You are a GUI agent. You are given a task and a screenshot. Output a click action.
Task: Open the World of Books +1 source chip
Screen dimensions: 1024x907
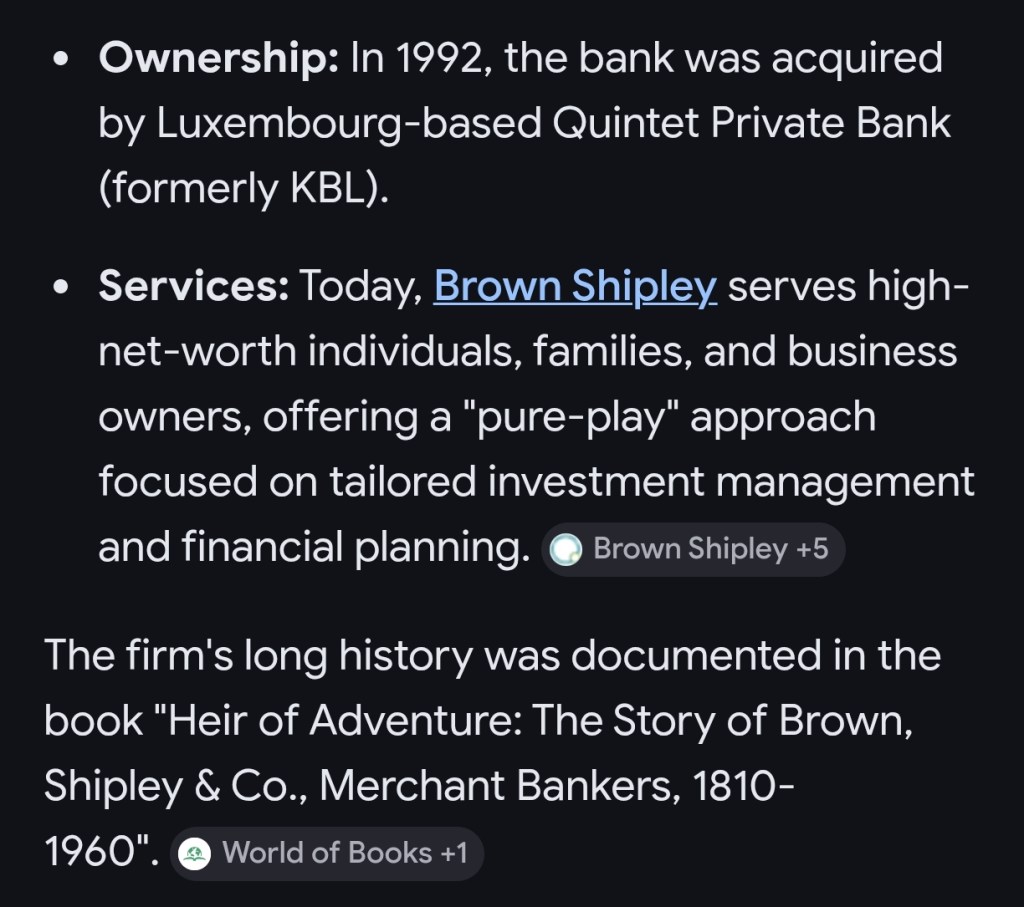(x=326, y=853)
